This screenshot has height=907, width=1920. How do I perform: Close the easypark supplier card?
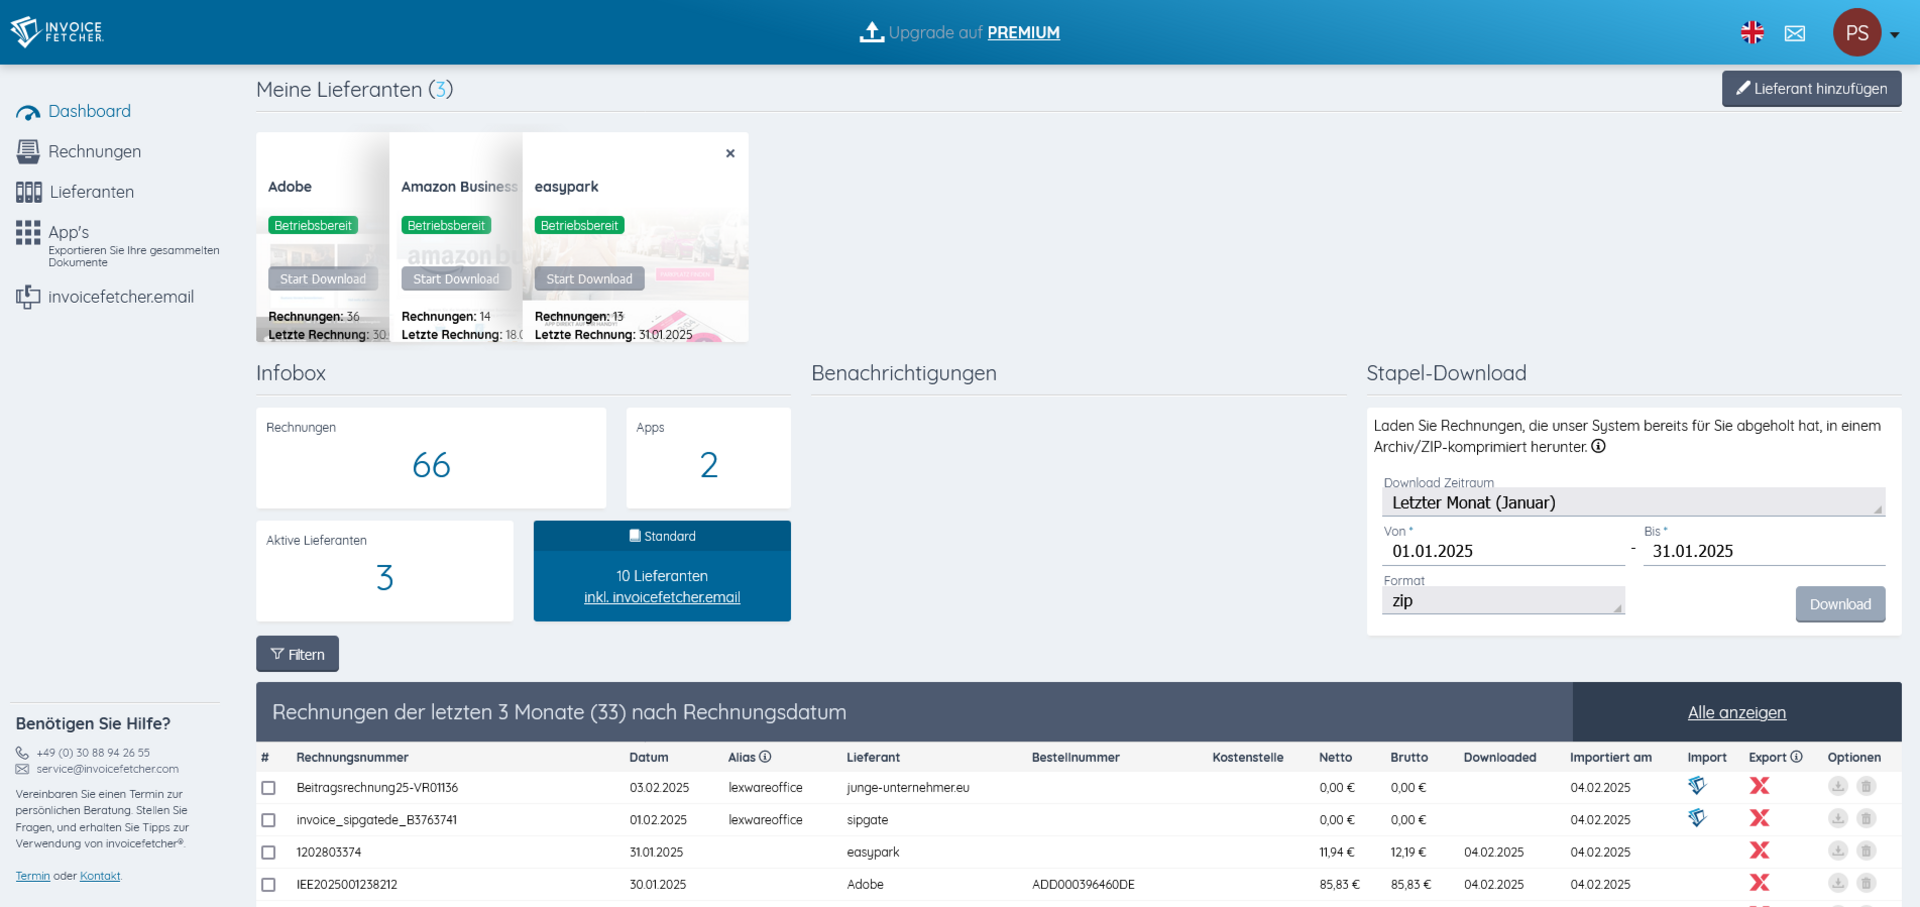pos(730,153)
